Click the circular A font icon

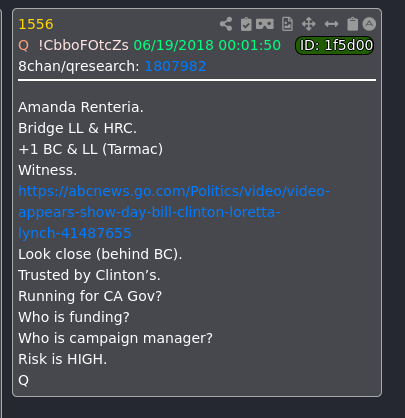pyautogui.click(x=369, y=24)
